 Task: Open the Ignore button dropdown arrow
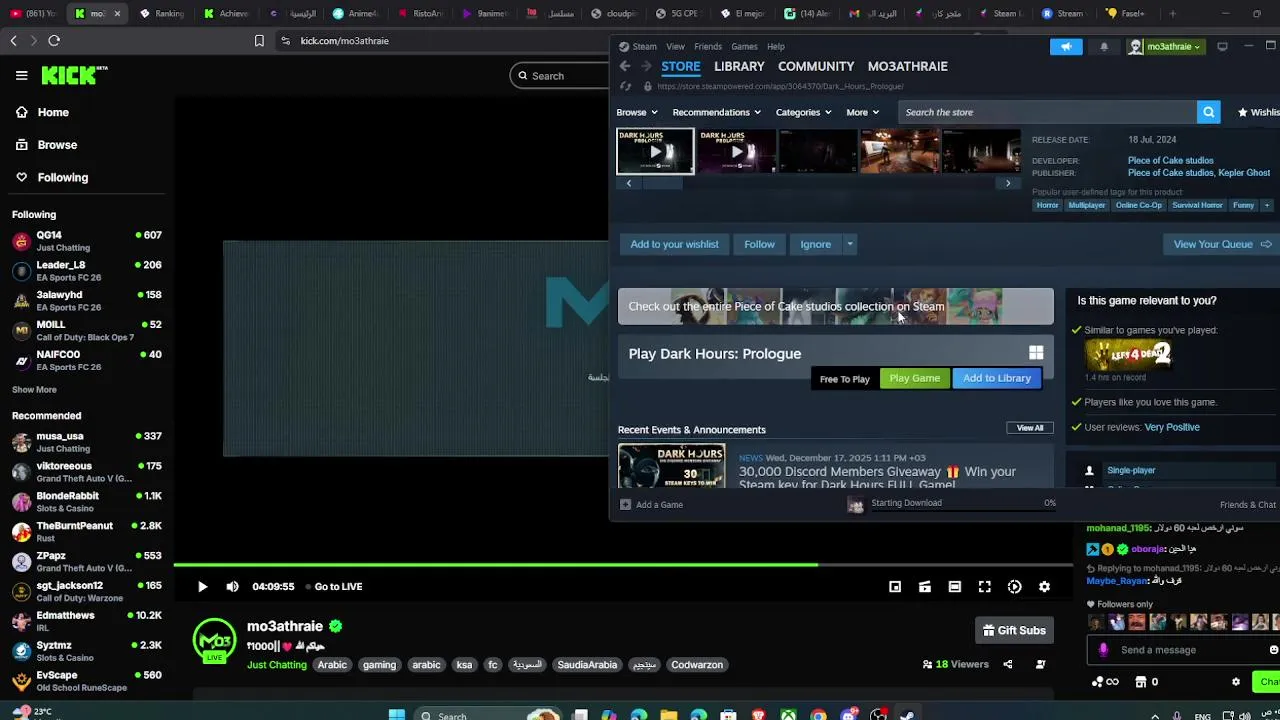click(850, 244)
